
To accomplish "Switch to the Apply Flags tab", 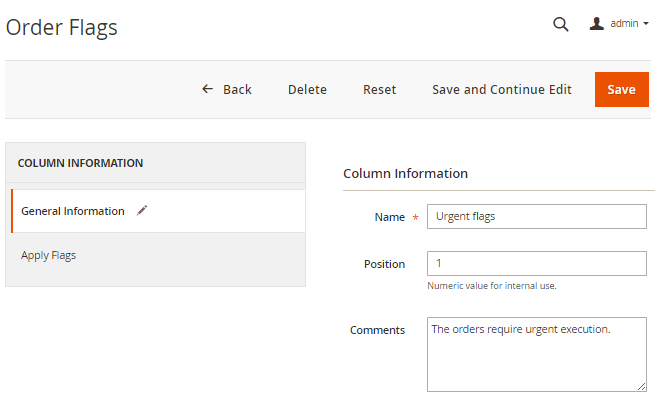I will tap(49, 256).
